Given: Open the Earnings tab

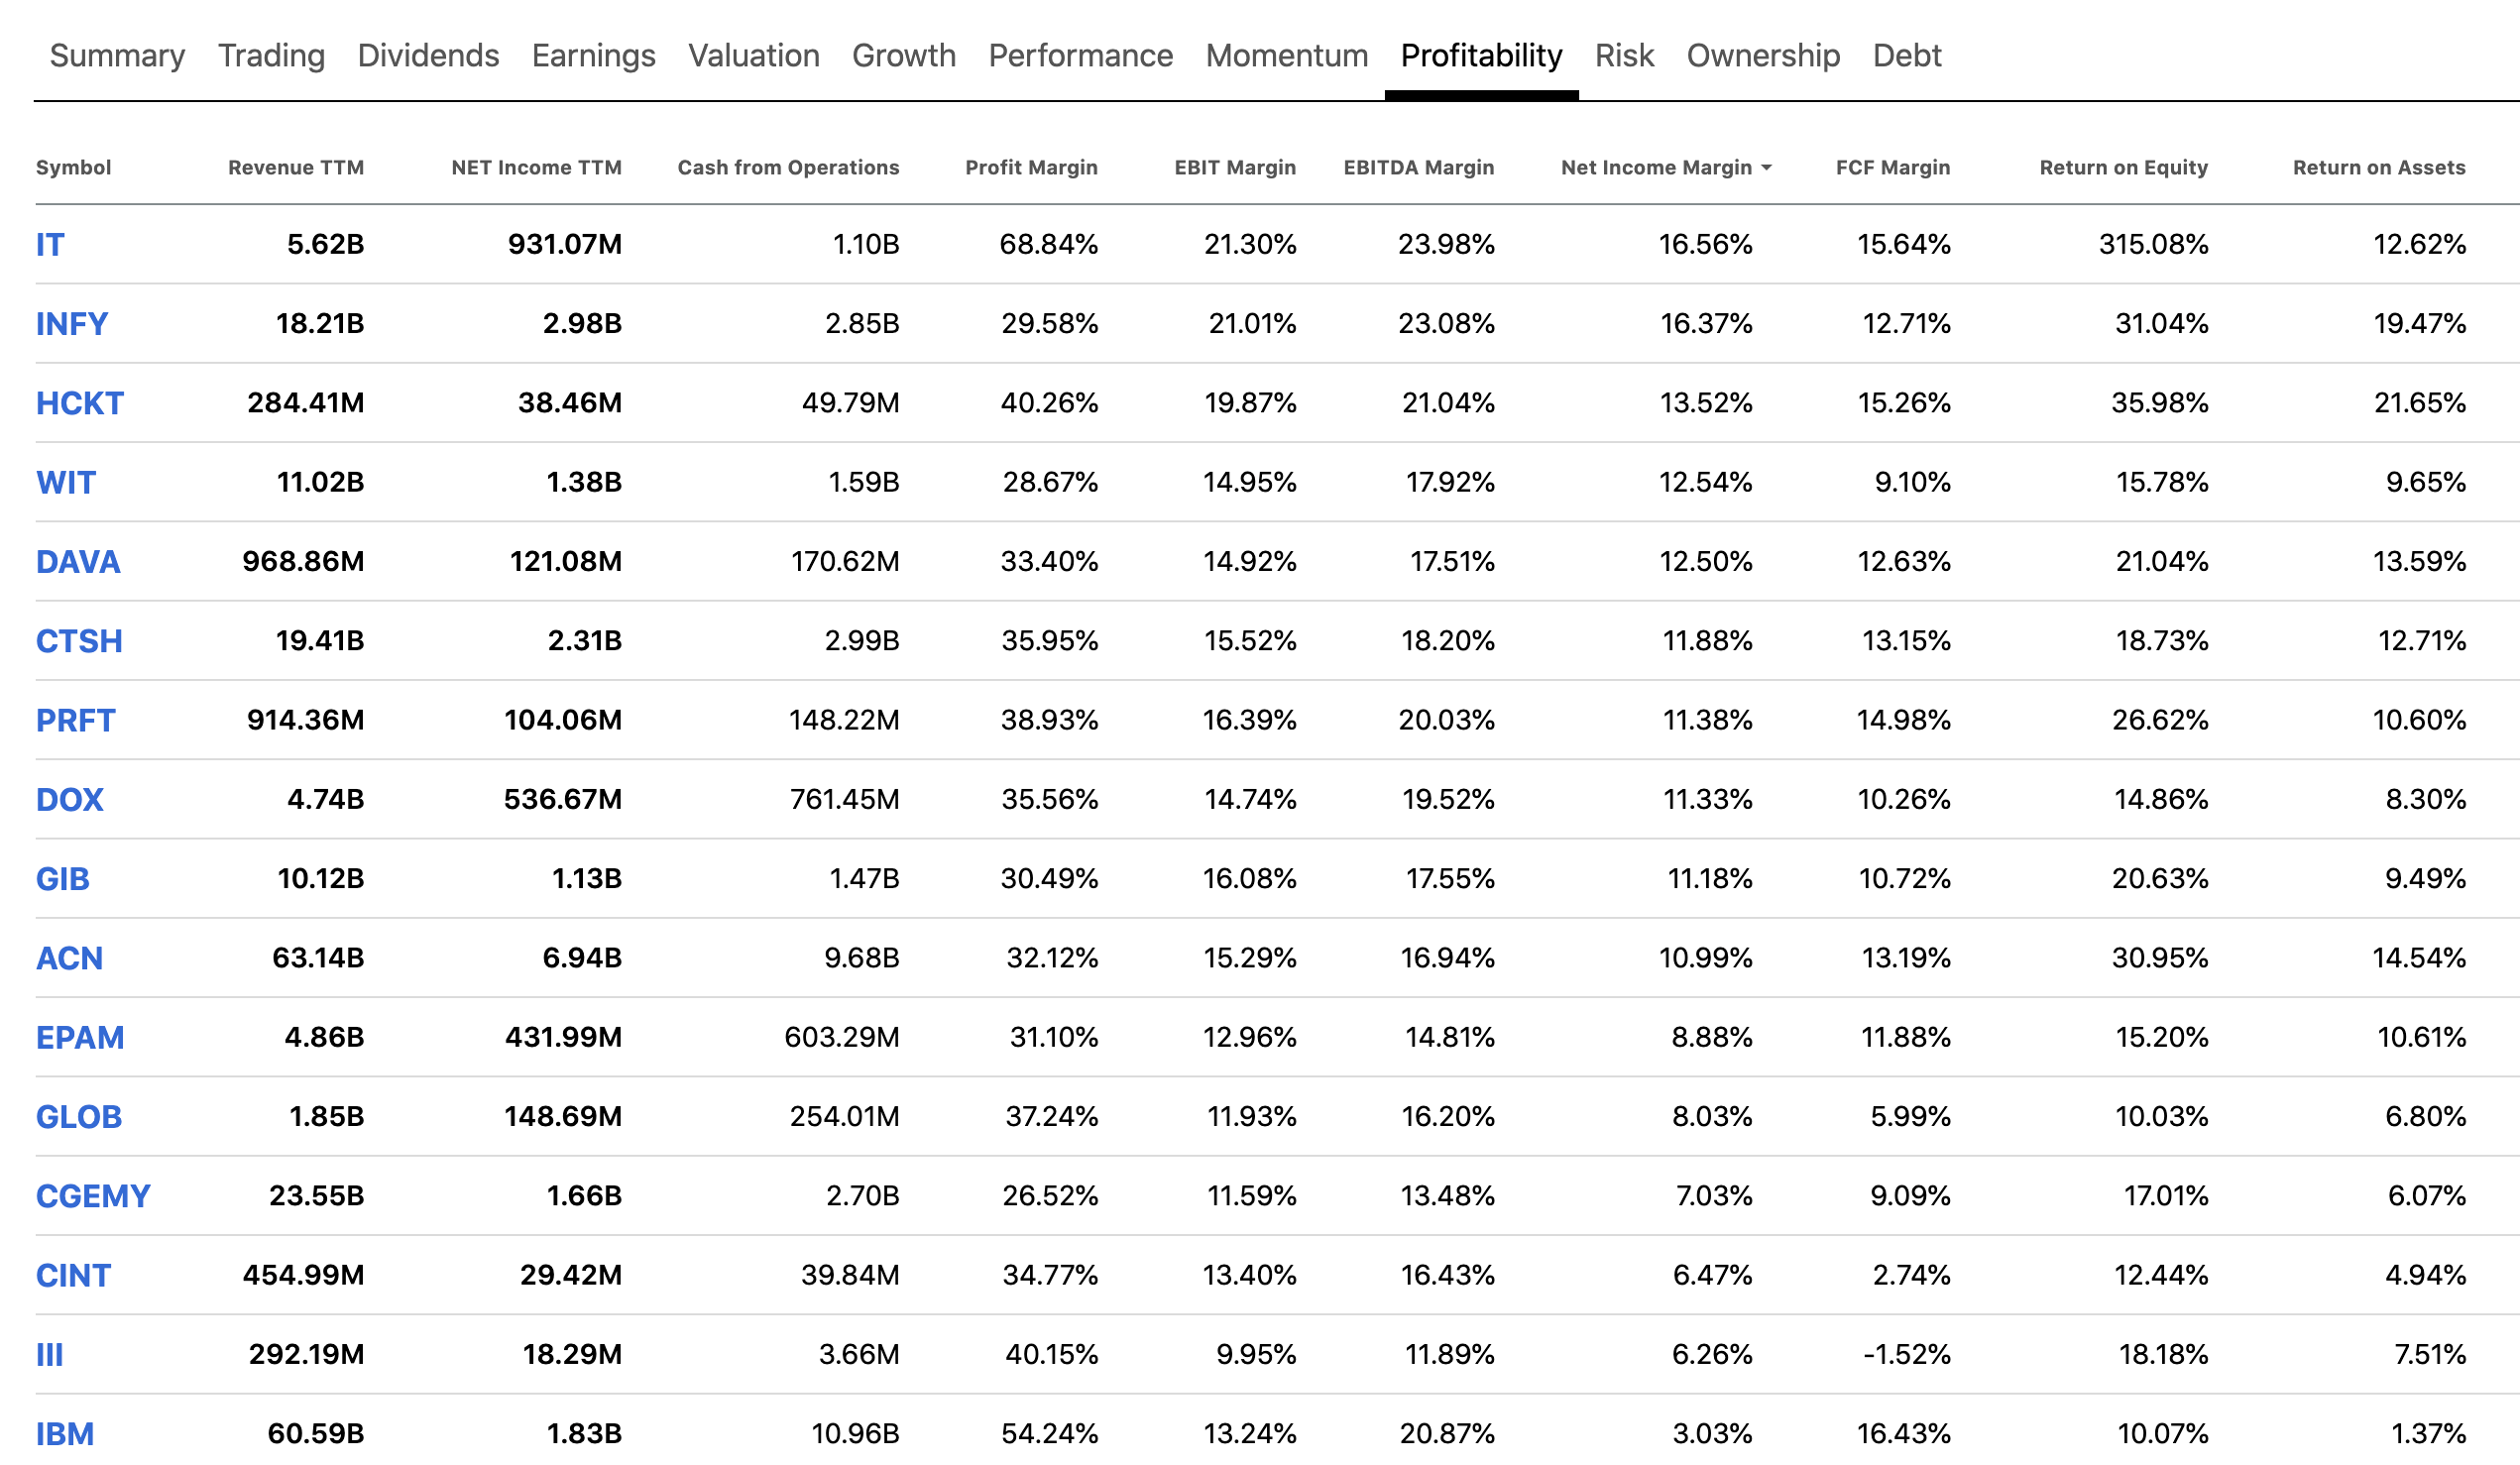Looking at the screenshot, I should click(594, 55).
